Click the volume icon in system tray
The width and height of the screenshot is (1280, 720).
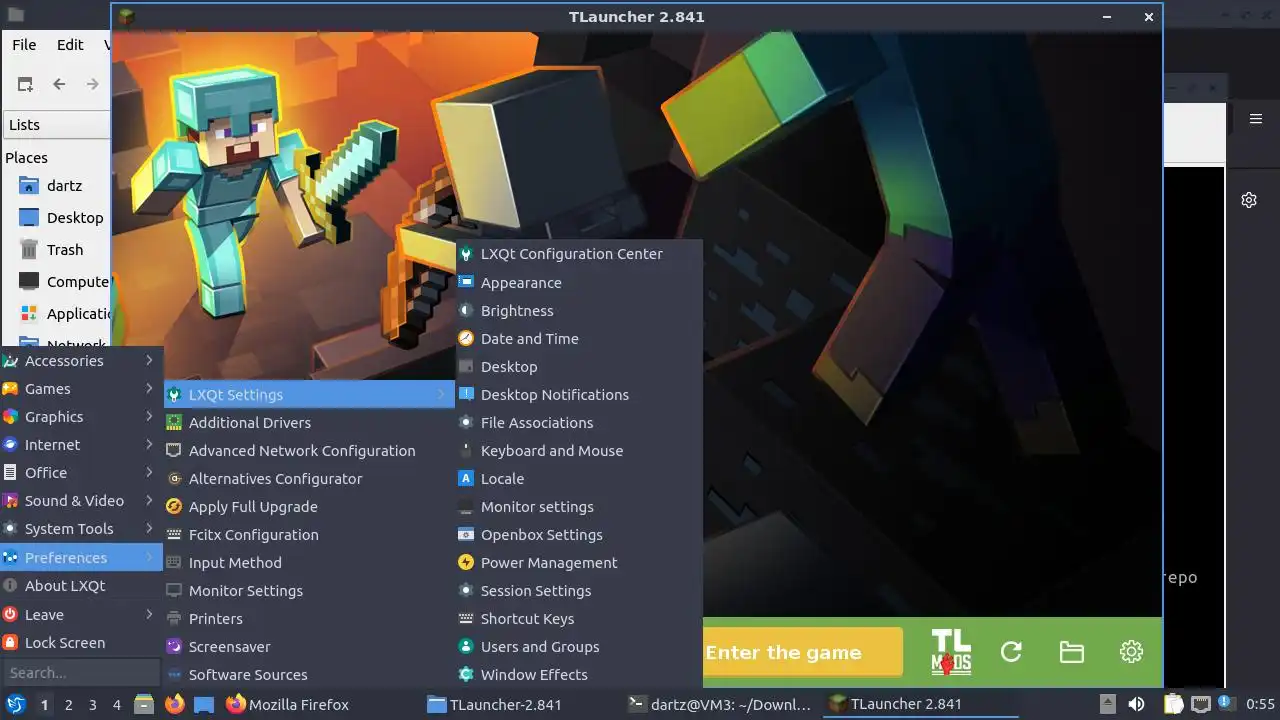pos(1136,704)
